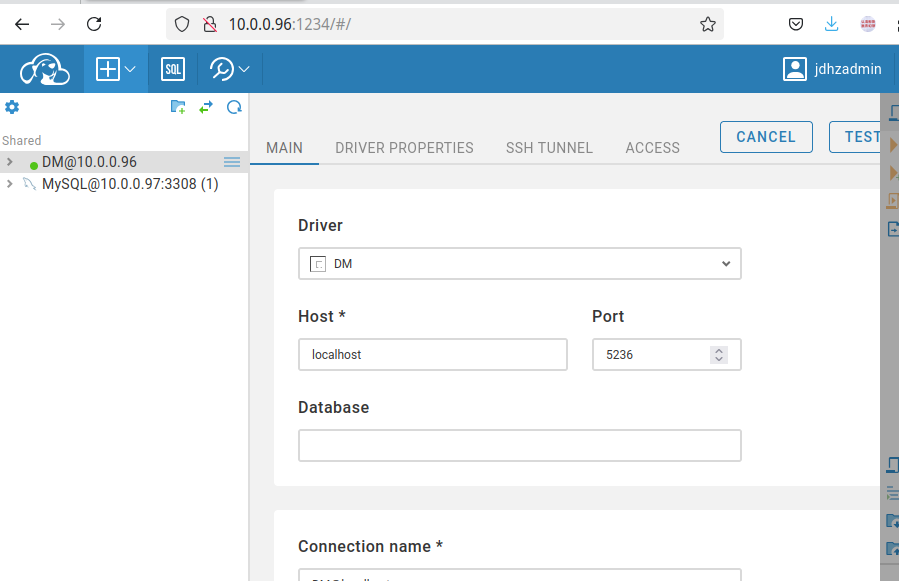Switch to the DRIVER PROPERTIES tab
This screenshot has height=581, width=899.
coord(404,148)
